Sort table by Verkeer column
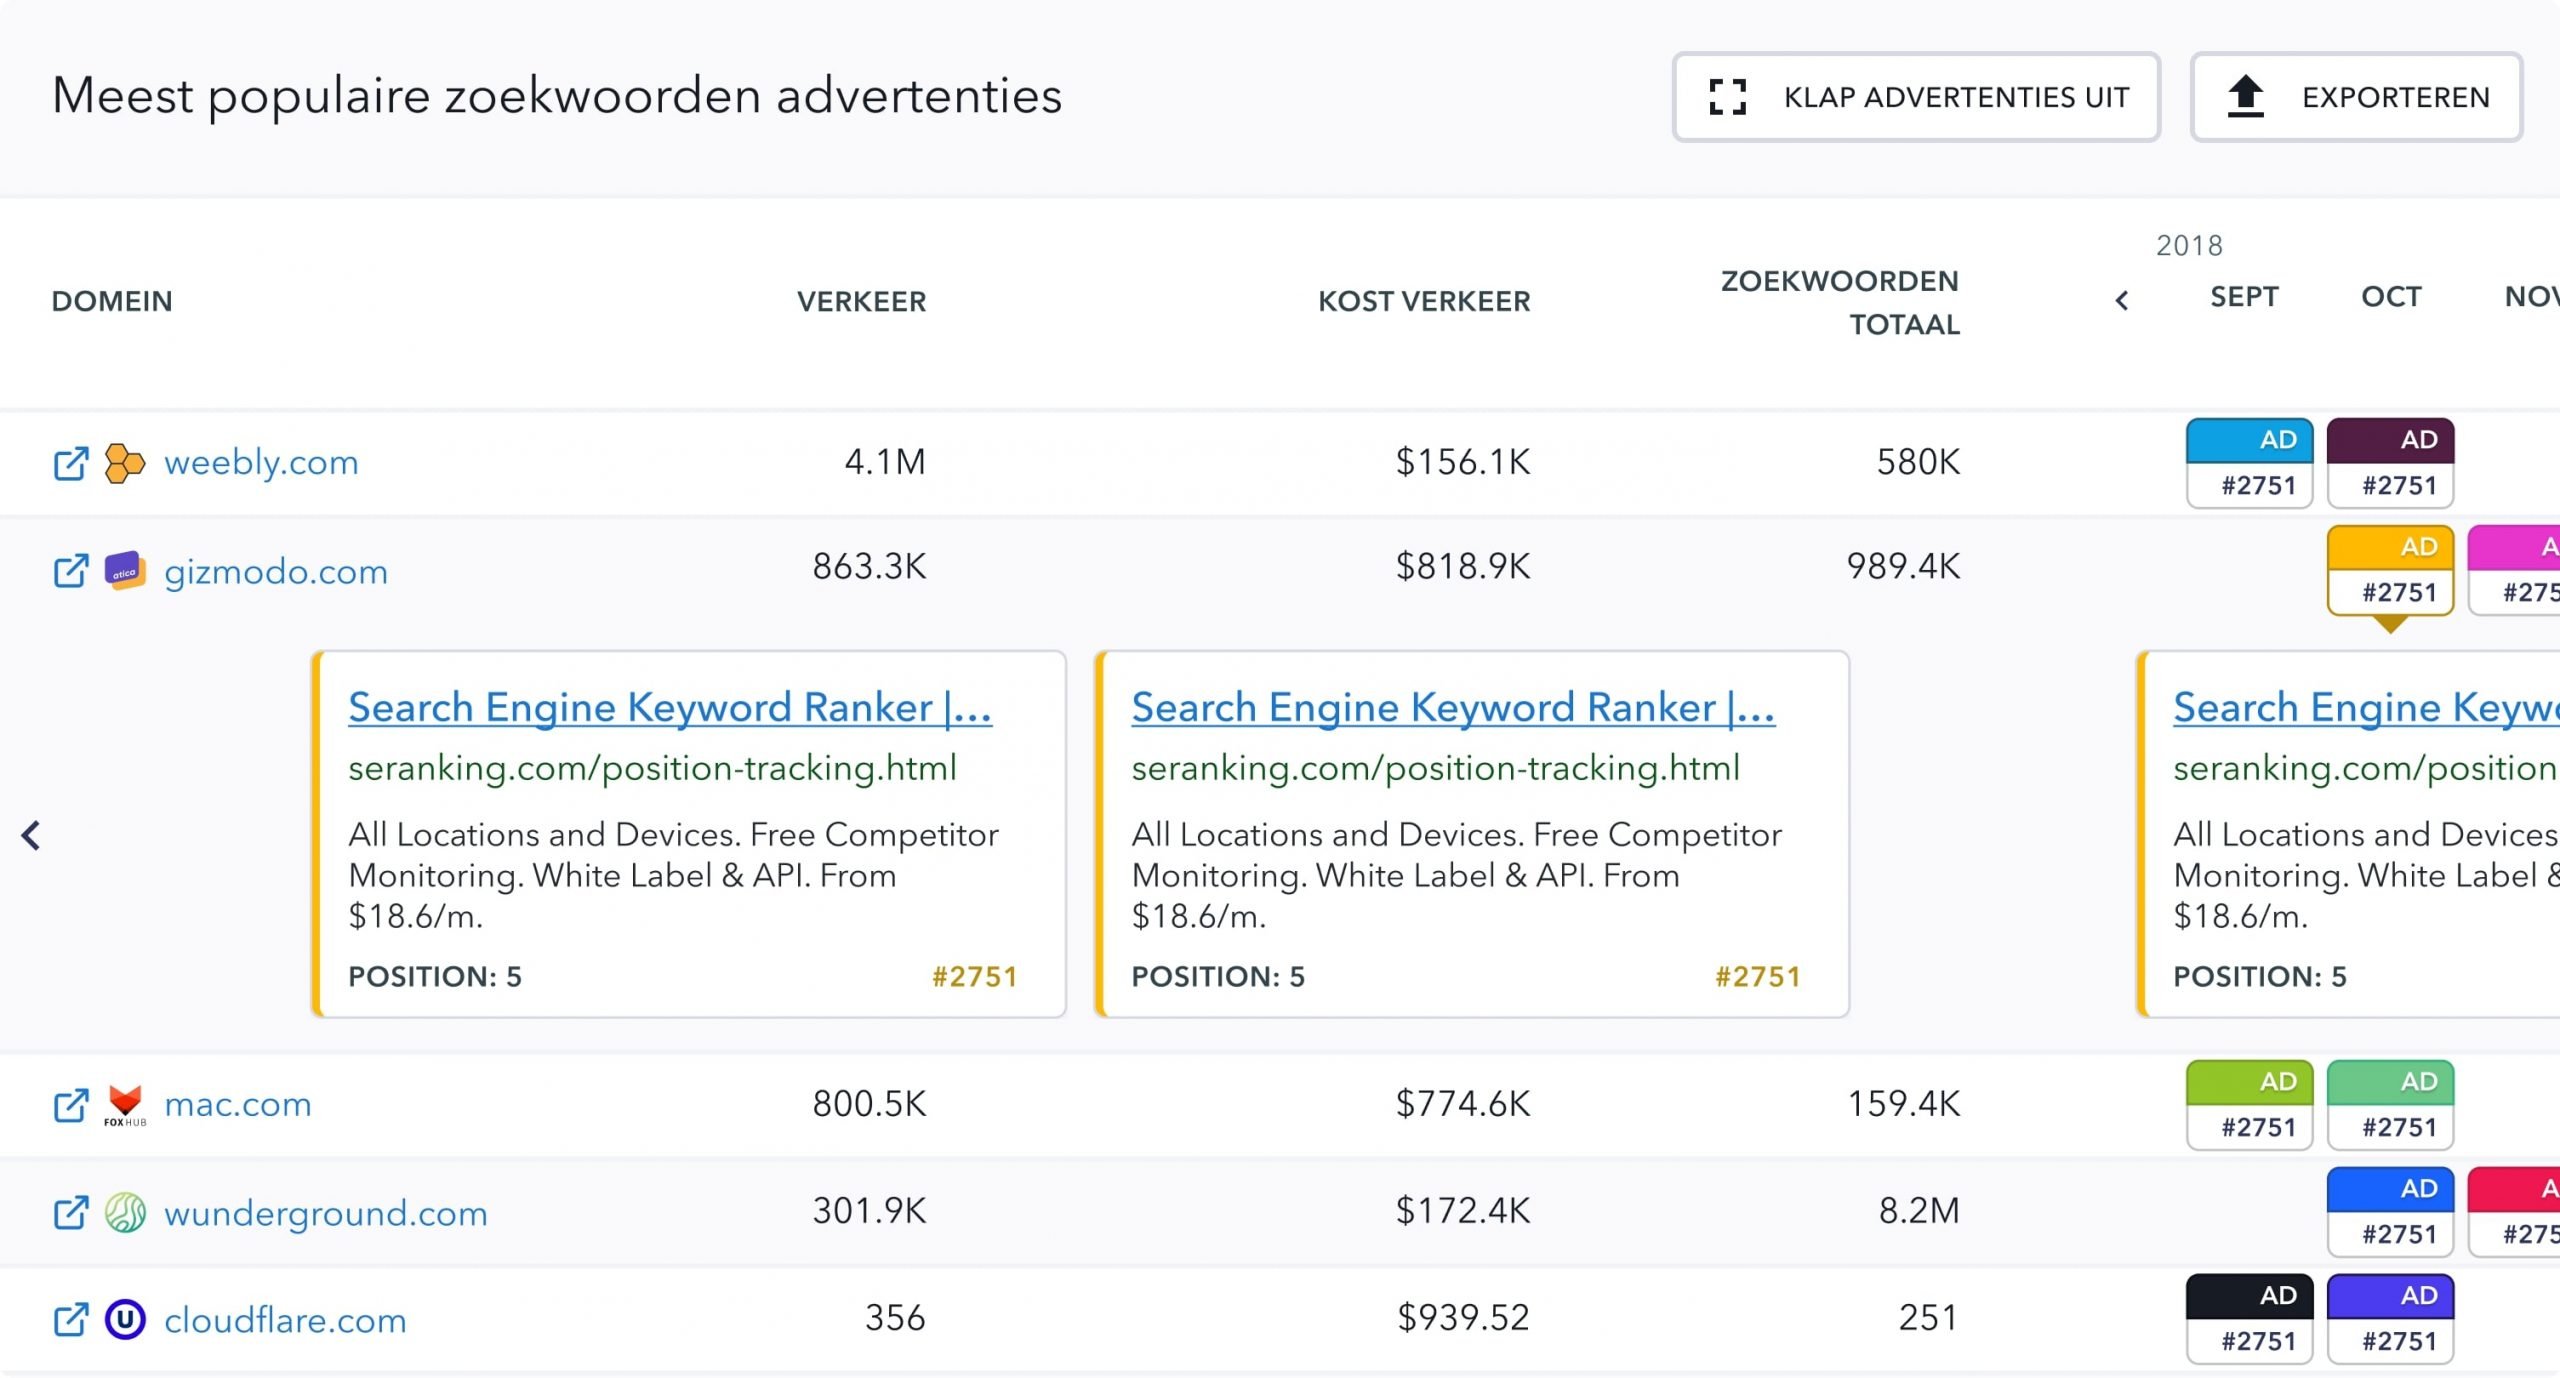This screenshot has height=1378, width=2560. point(861,301)
